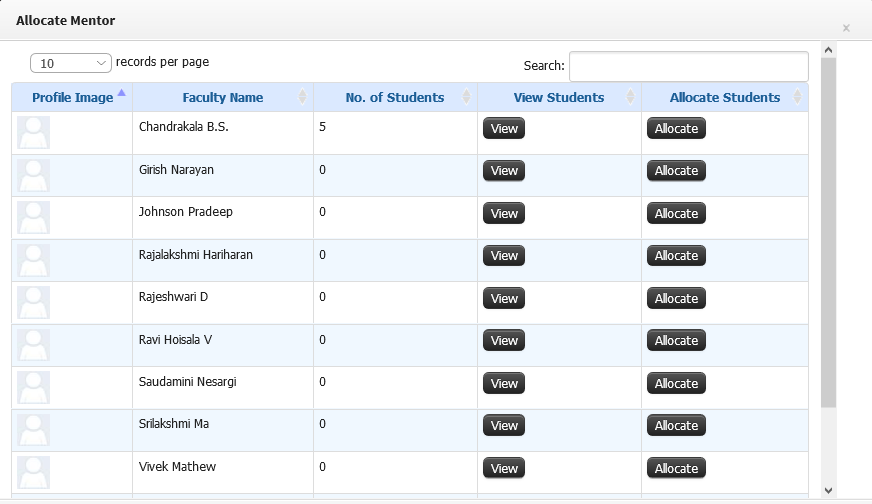
Task: Click Girish Narayan's profile avatar
Action: tap(33, 175)
